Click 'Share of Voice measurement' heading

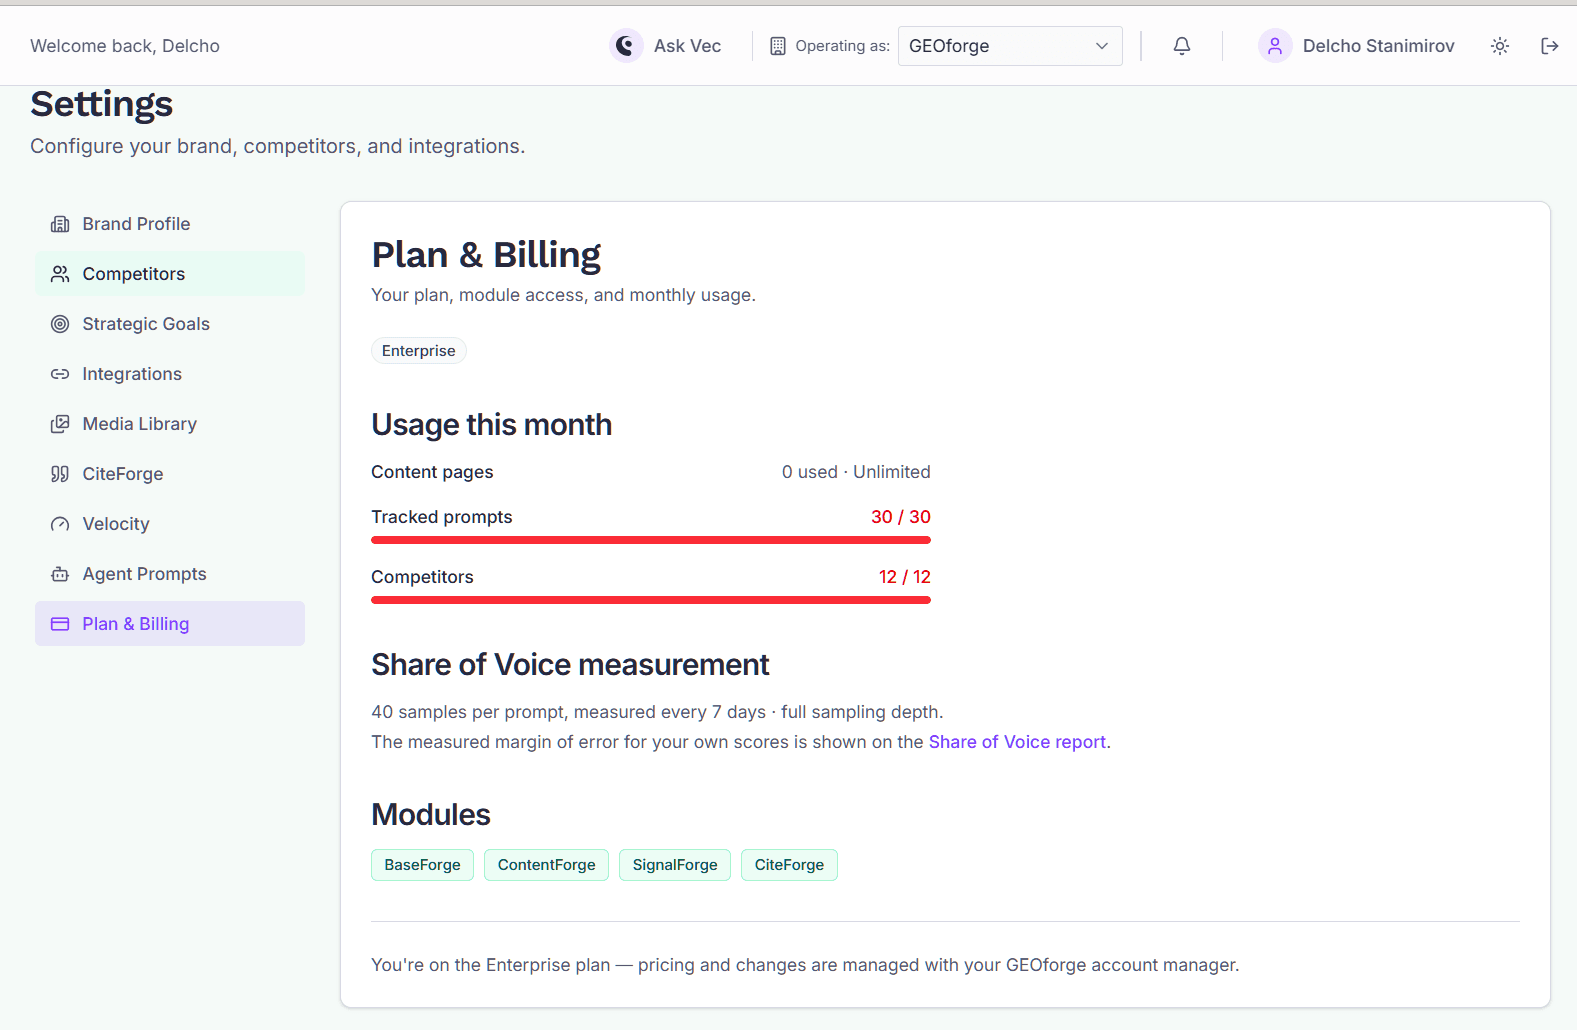570,665
